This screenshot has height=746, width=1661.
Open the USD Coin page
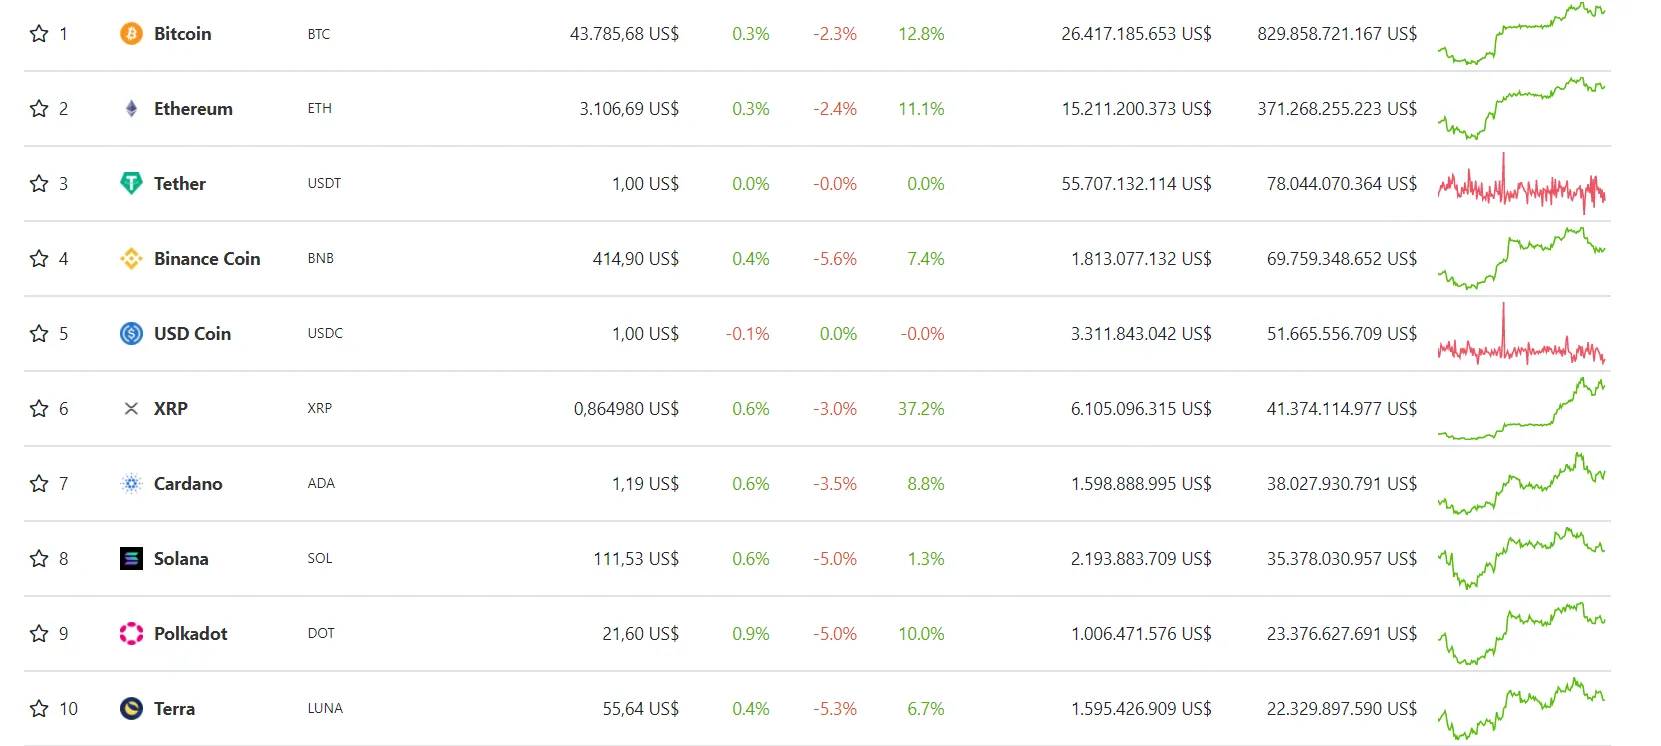point(192,334)
